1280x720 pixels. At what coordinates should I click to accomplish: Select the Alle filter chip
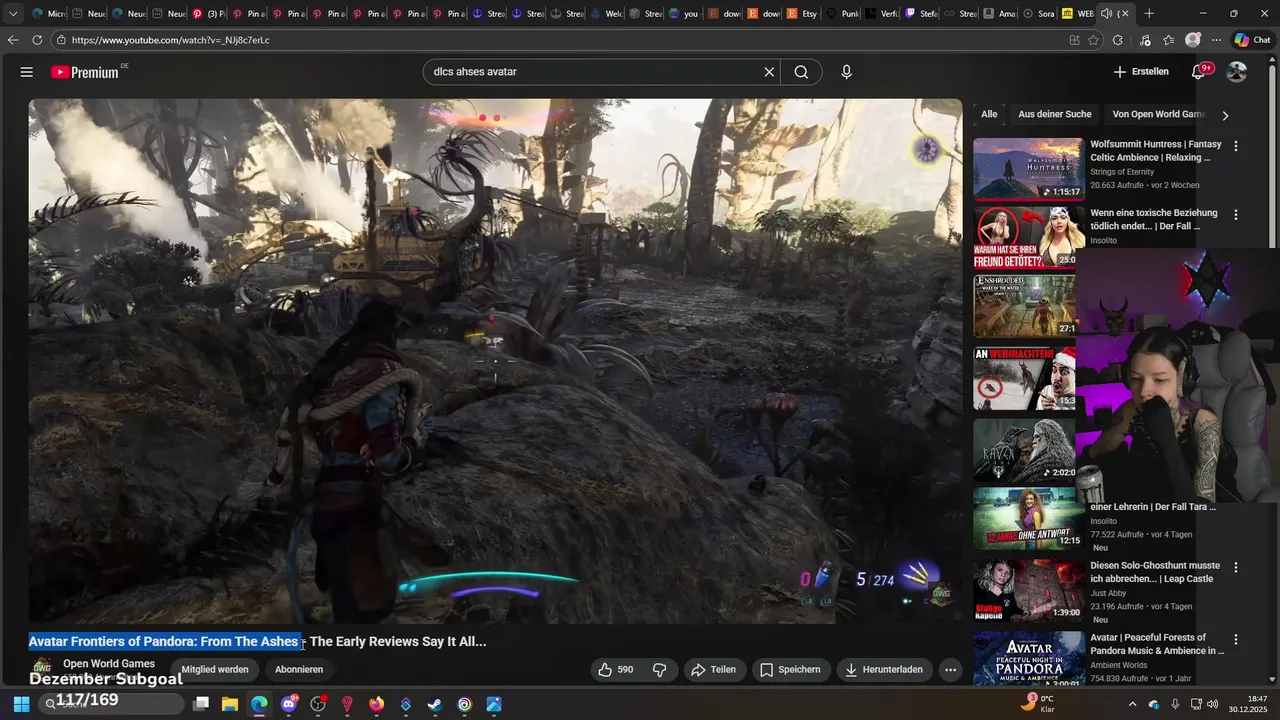pyautogui.click(x=989, y=114)
